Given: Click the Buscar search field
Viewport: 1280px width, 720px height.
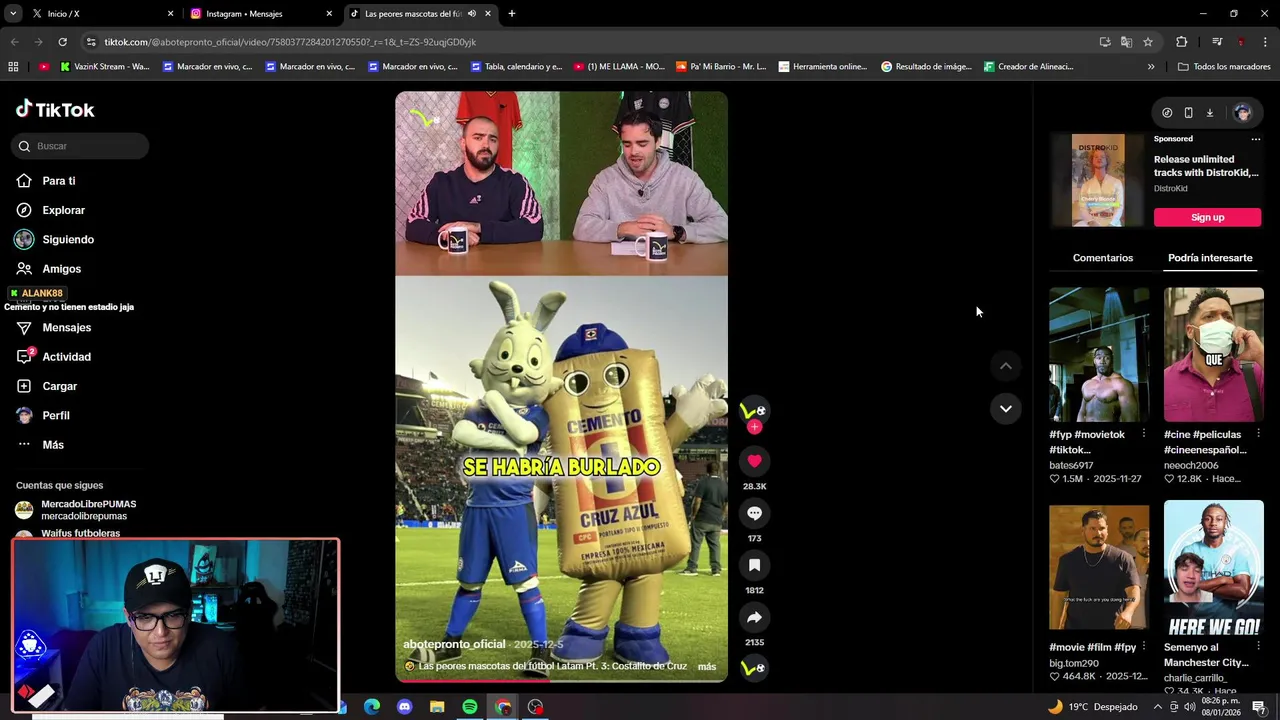Looking at the screenshot, I should (x=81, y=146).
